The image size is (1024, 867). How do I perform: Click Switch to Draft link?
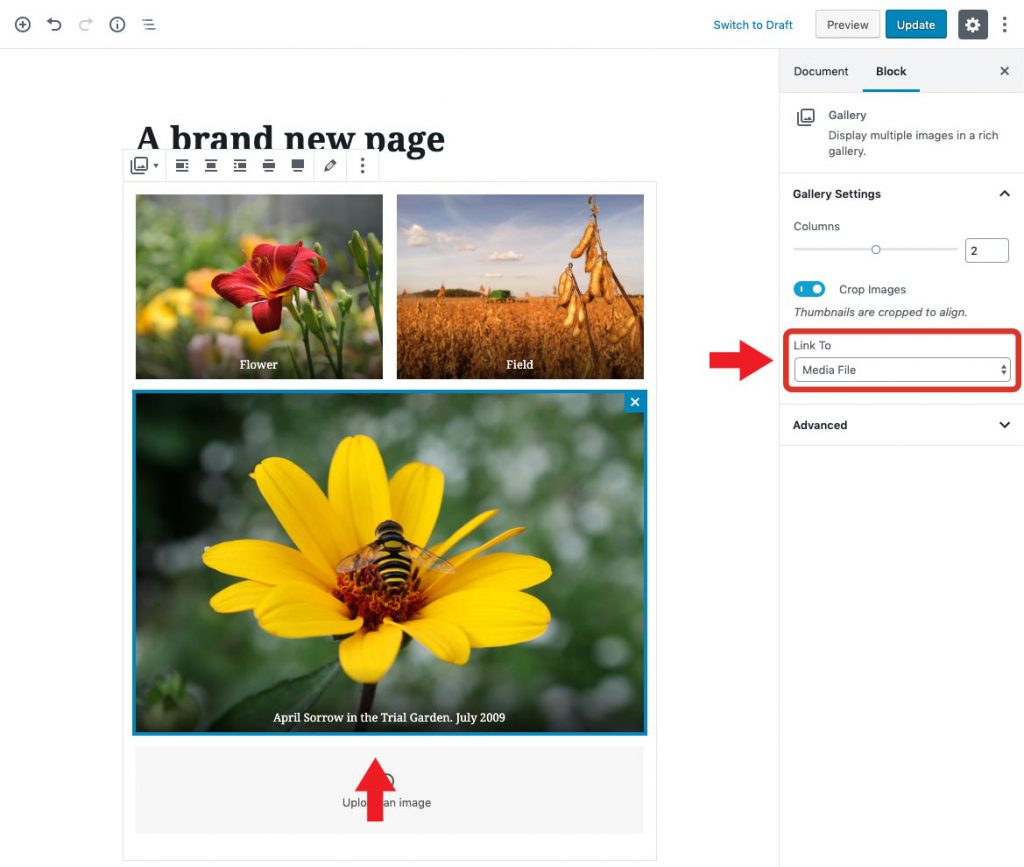[x=752, y=25]
